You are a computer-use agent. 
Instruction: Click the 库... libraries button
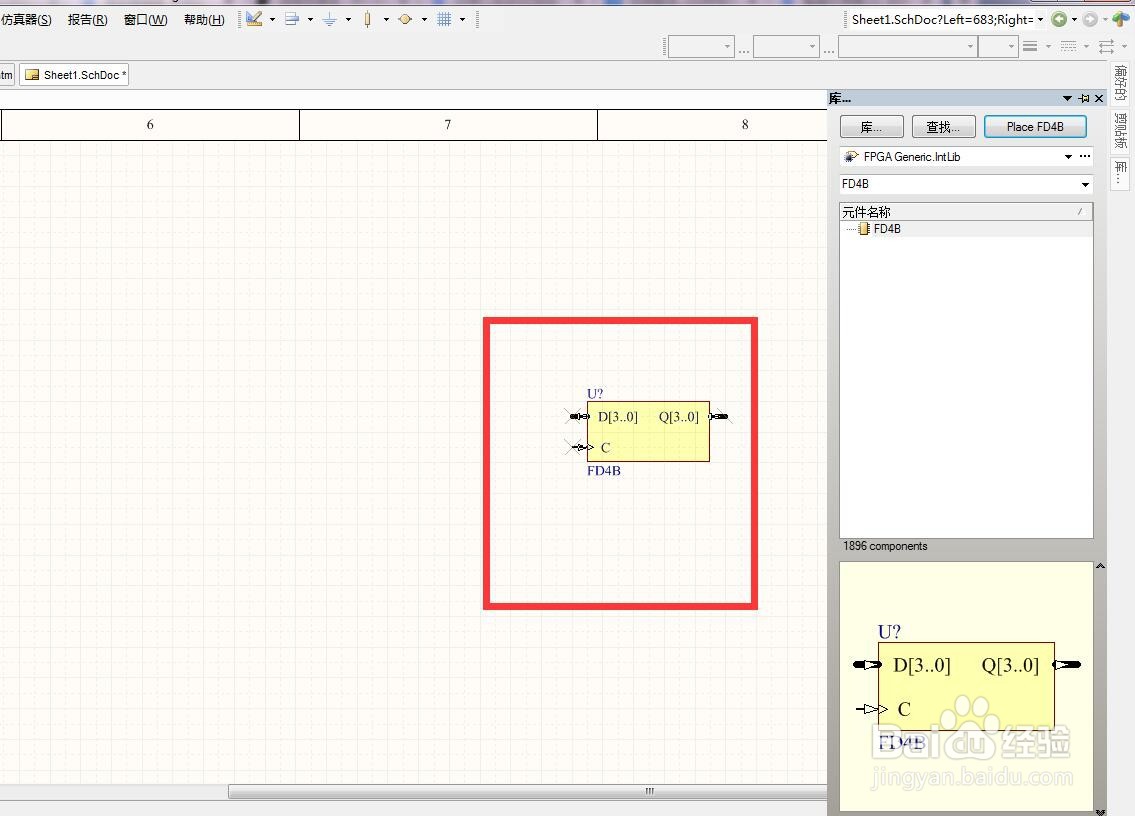(872, 127)
